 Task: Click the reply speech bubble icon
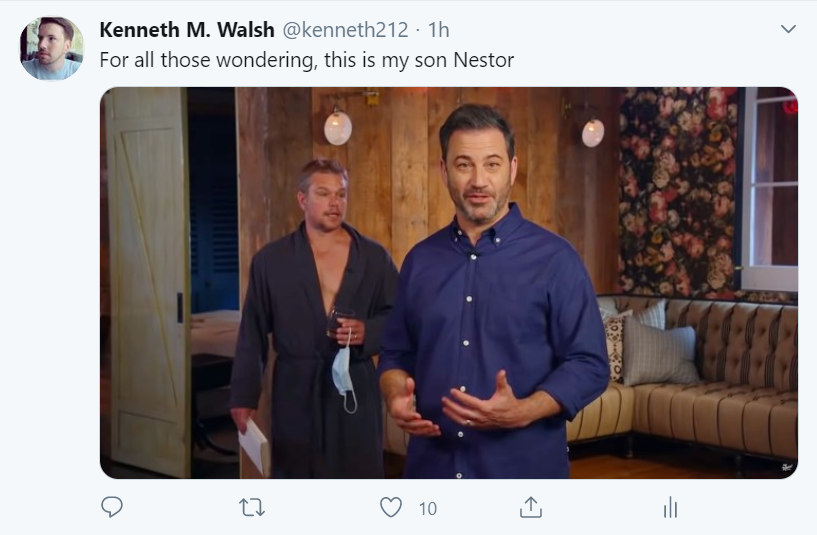(x=112, y=507)
